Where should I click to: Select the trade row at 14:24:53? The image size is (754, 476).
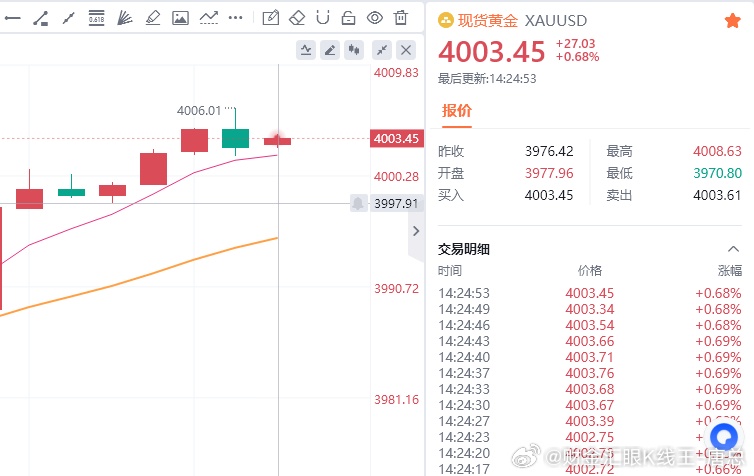(x=590, y=293)
